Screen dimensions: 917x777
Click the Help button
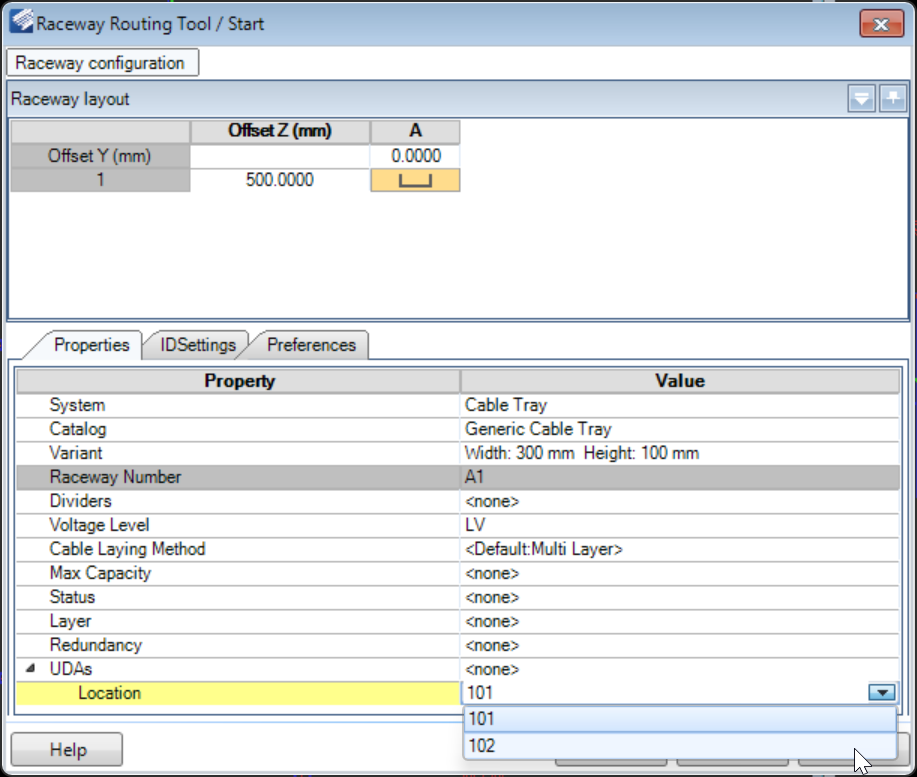(x=67, y=750)
